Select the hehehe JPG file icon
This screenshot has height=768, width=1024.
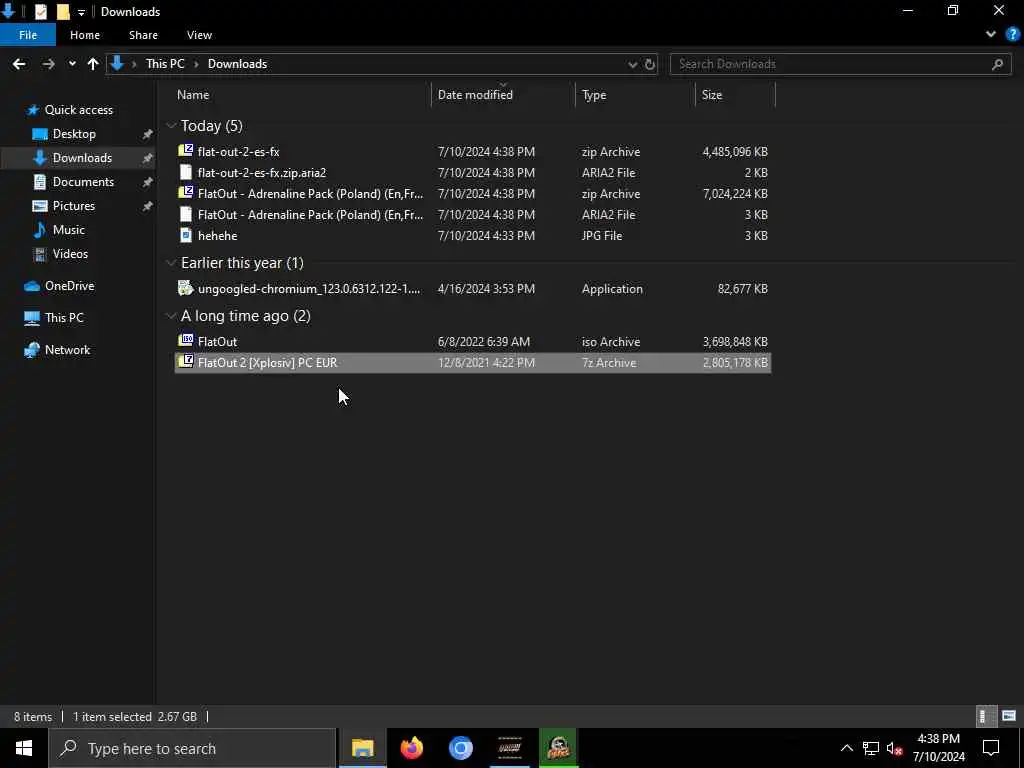pos(185,235)
